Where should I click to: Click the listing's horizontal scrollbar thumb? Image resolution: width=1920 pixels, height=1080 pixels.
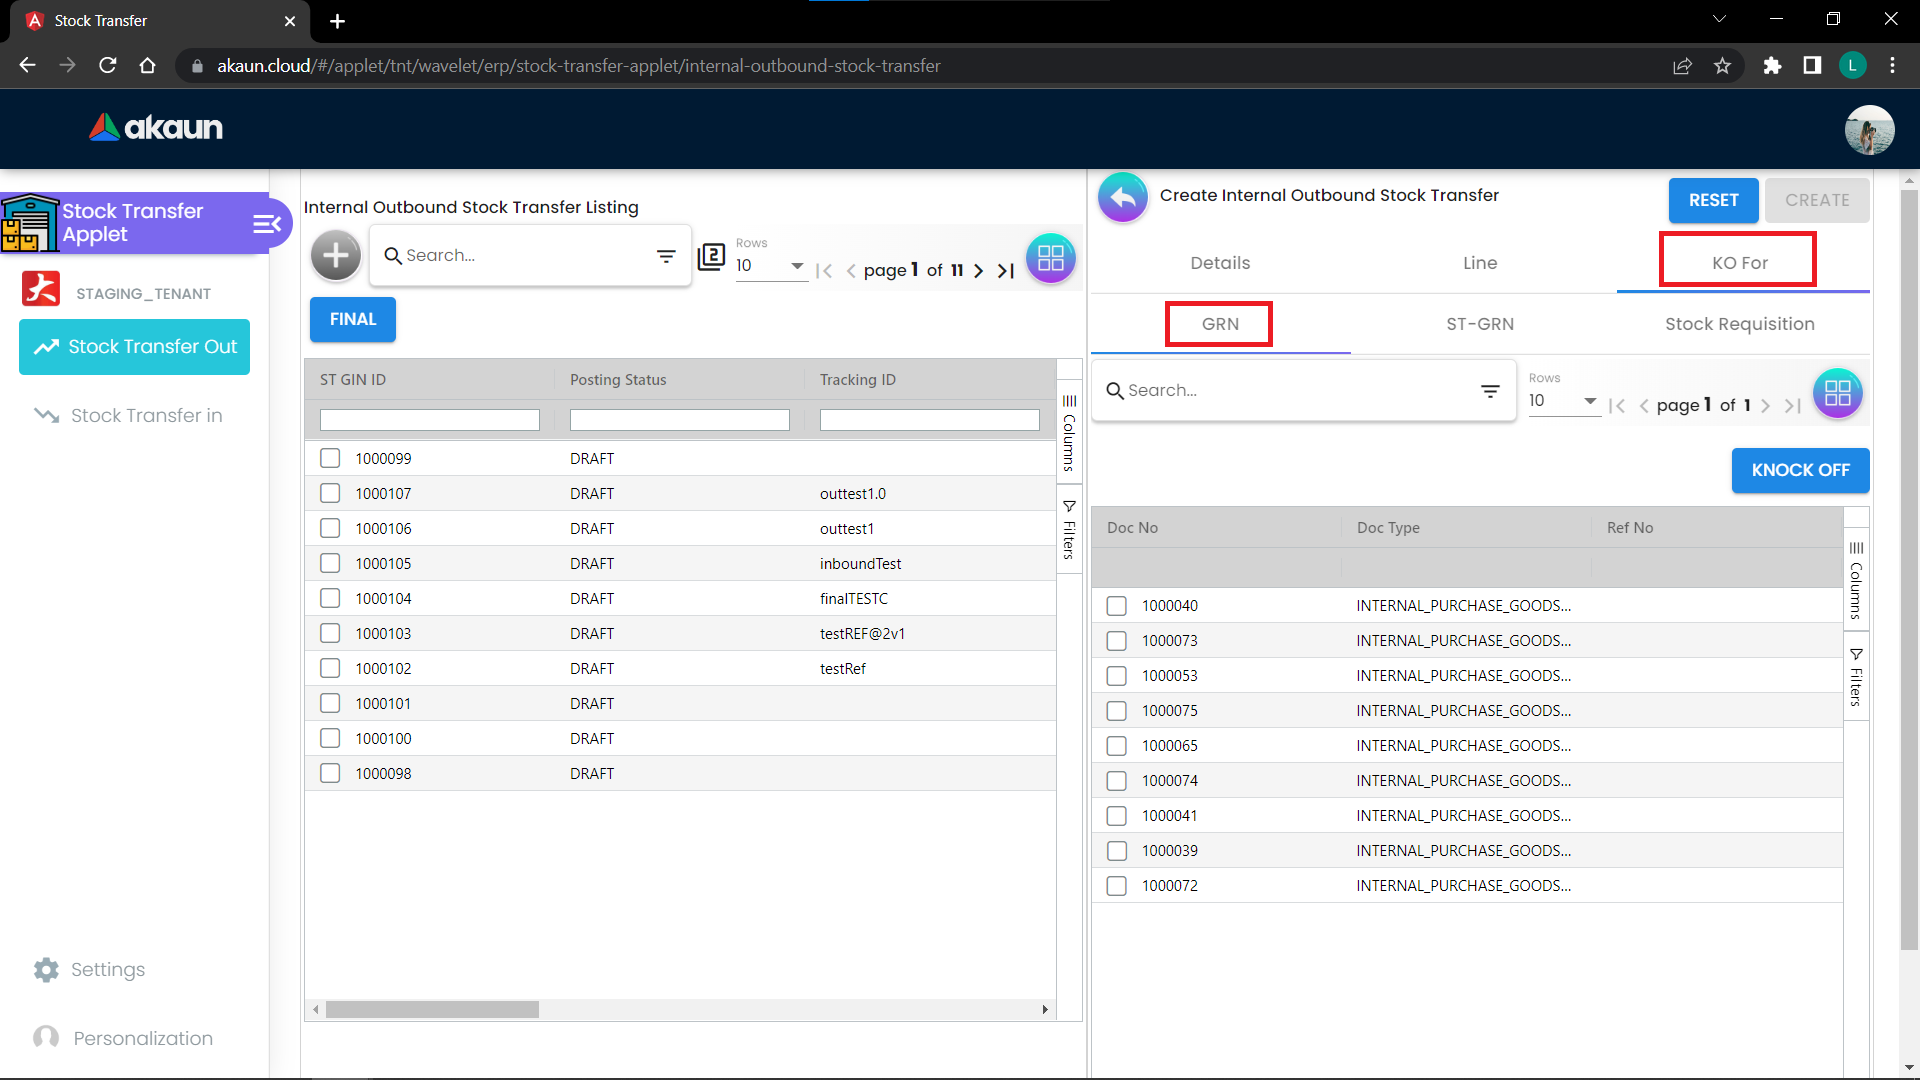(432, 1010)
